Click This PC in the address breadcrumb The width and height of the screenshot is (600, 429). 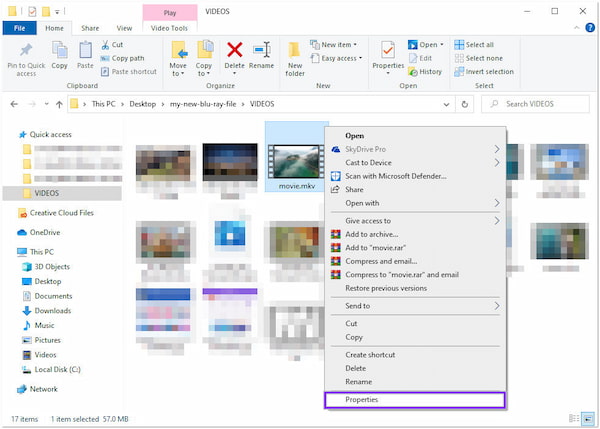[103, 104]
